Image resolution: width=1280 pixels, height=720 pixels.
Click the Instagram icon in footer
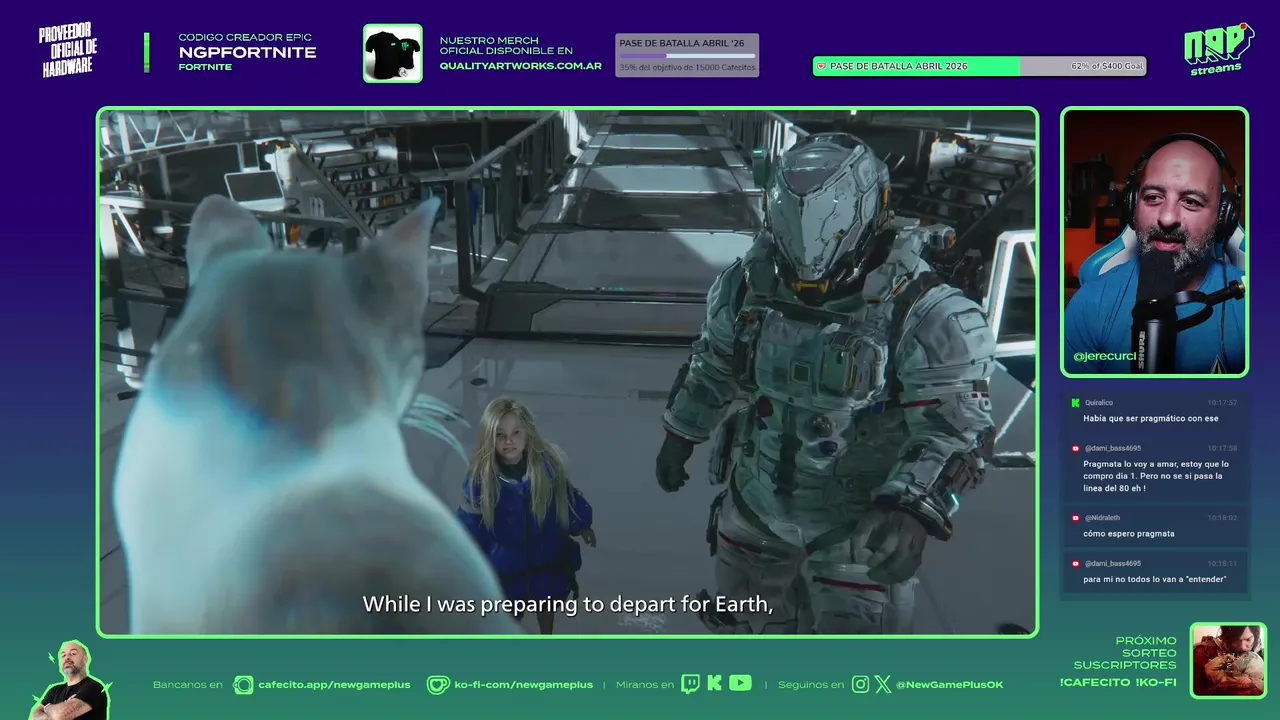861,684
